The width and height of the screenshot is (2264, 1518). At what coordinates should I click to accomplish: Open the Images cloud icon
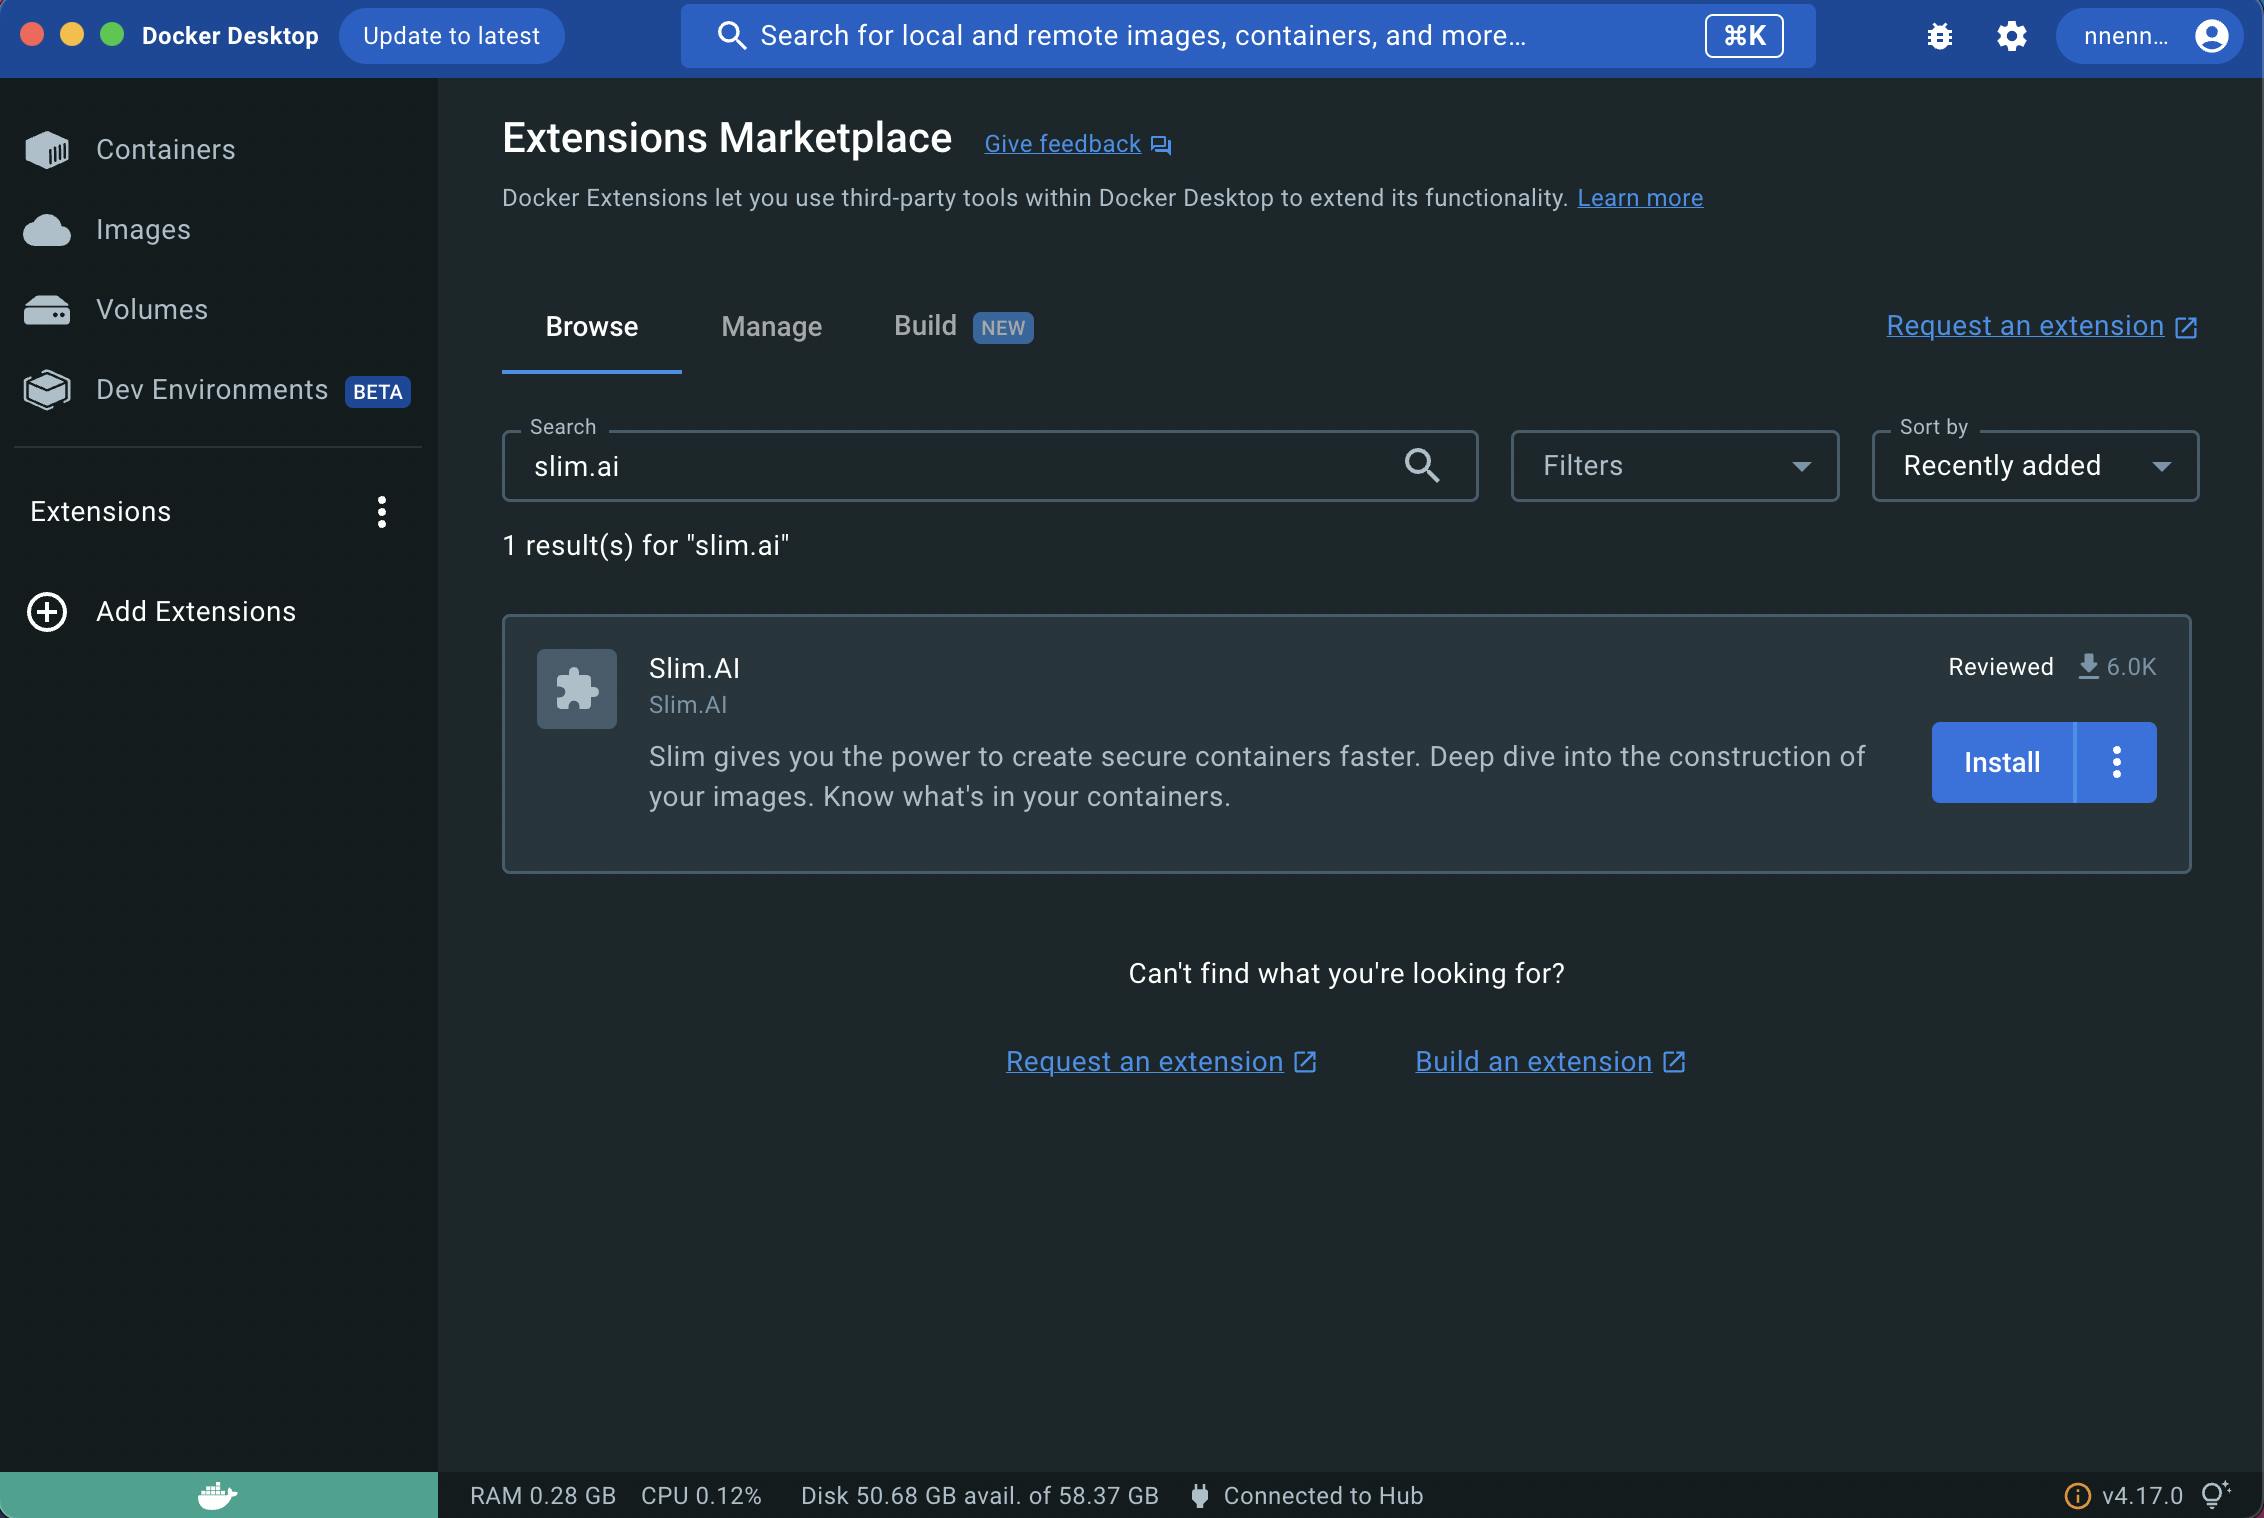pos(47,230)
